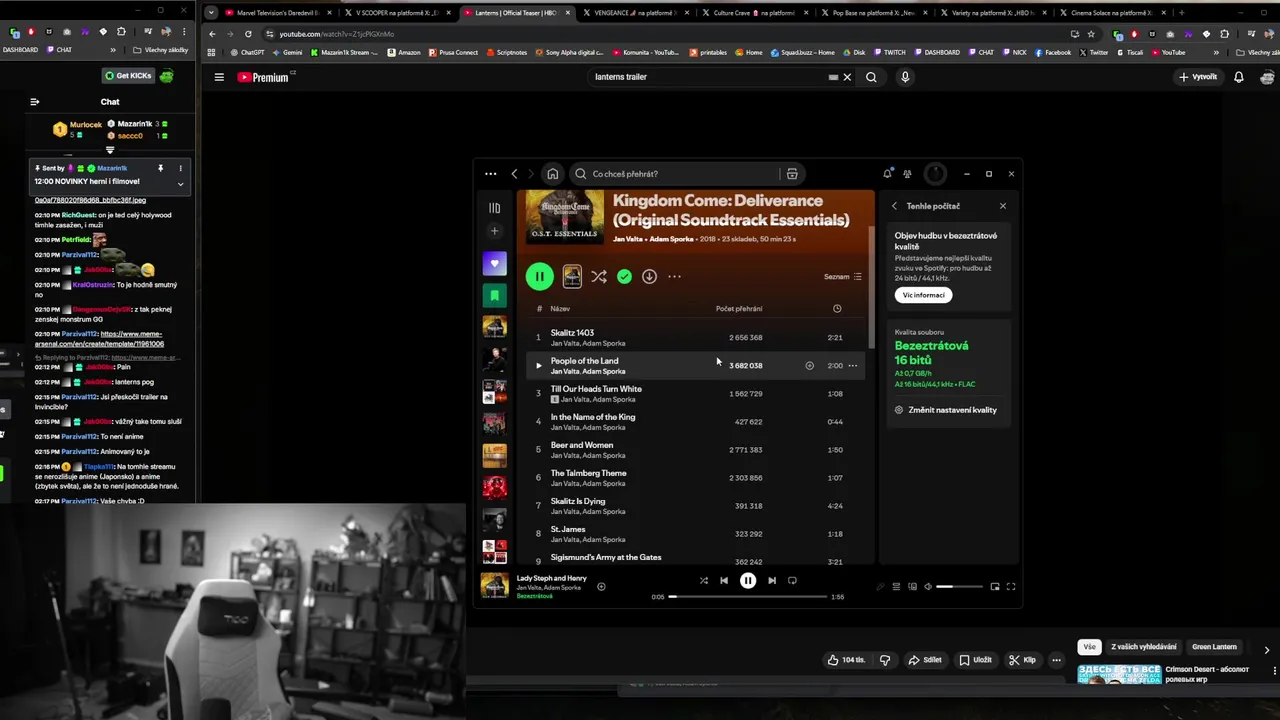This screenshot has height=720, width=1280.
Task: Open the Amazon bookmark
Action: tap(404, 52)
